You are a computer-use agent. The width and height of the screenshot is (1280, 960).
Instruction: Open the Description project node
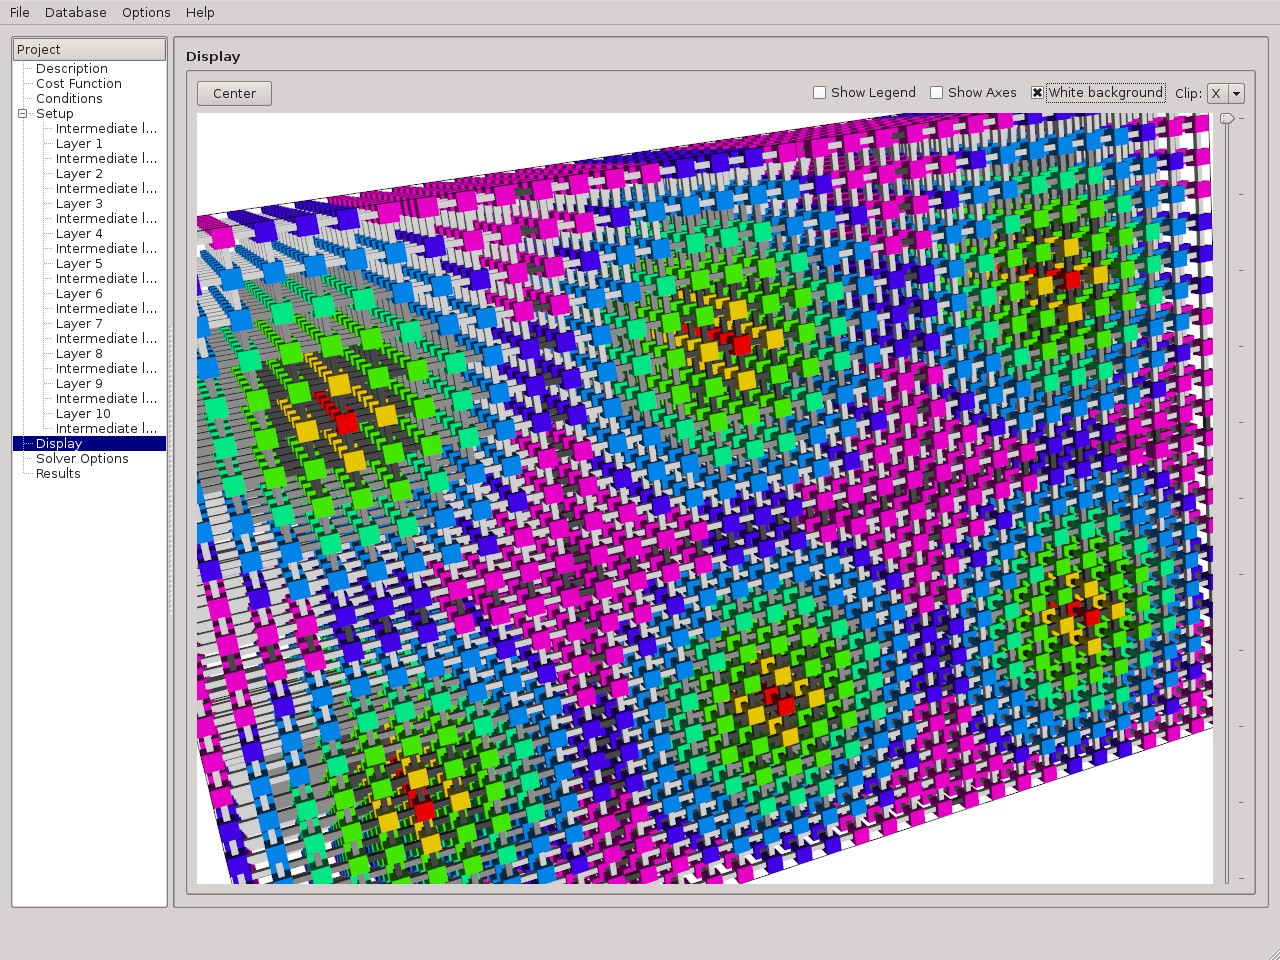pos(71,68)
